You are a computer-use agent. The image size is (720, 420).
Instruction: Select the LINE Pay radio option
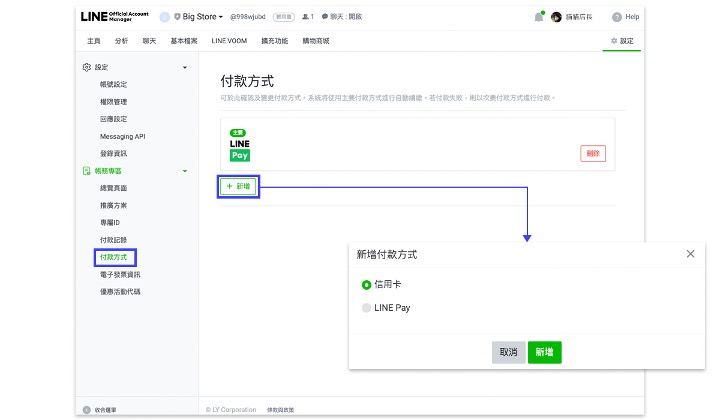(x=366, y=307)
